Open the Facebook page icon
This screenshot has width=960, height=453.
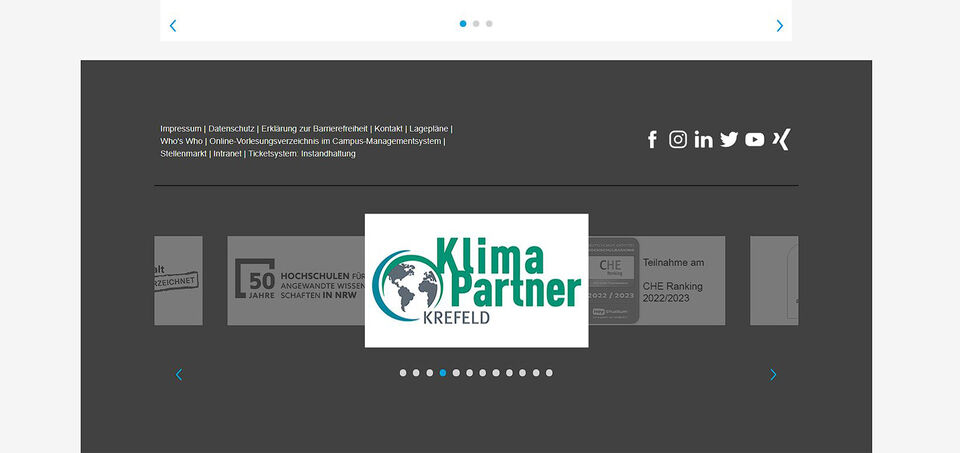tap(652, 140)
